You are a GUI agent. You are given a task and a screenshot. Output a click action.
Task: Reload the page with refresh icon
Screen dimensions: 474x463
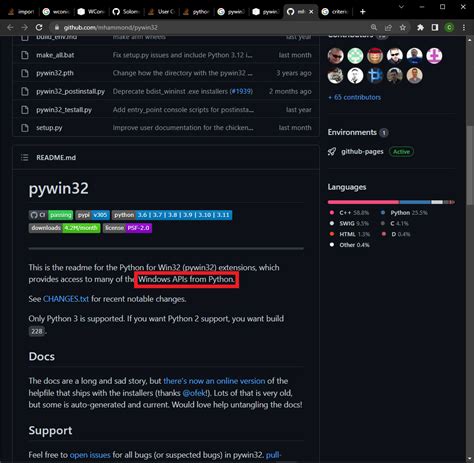(x=39, y=27)
